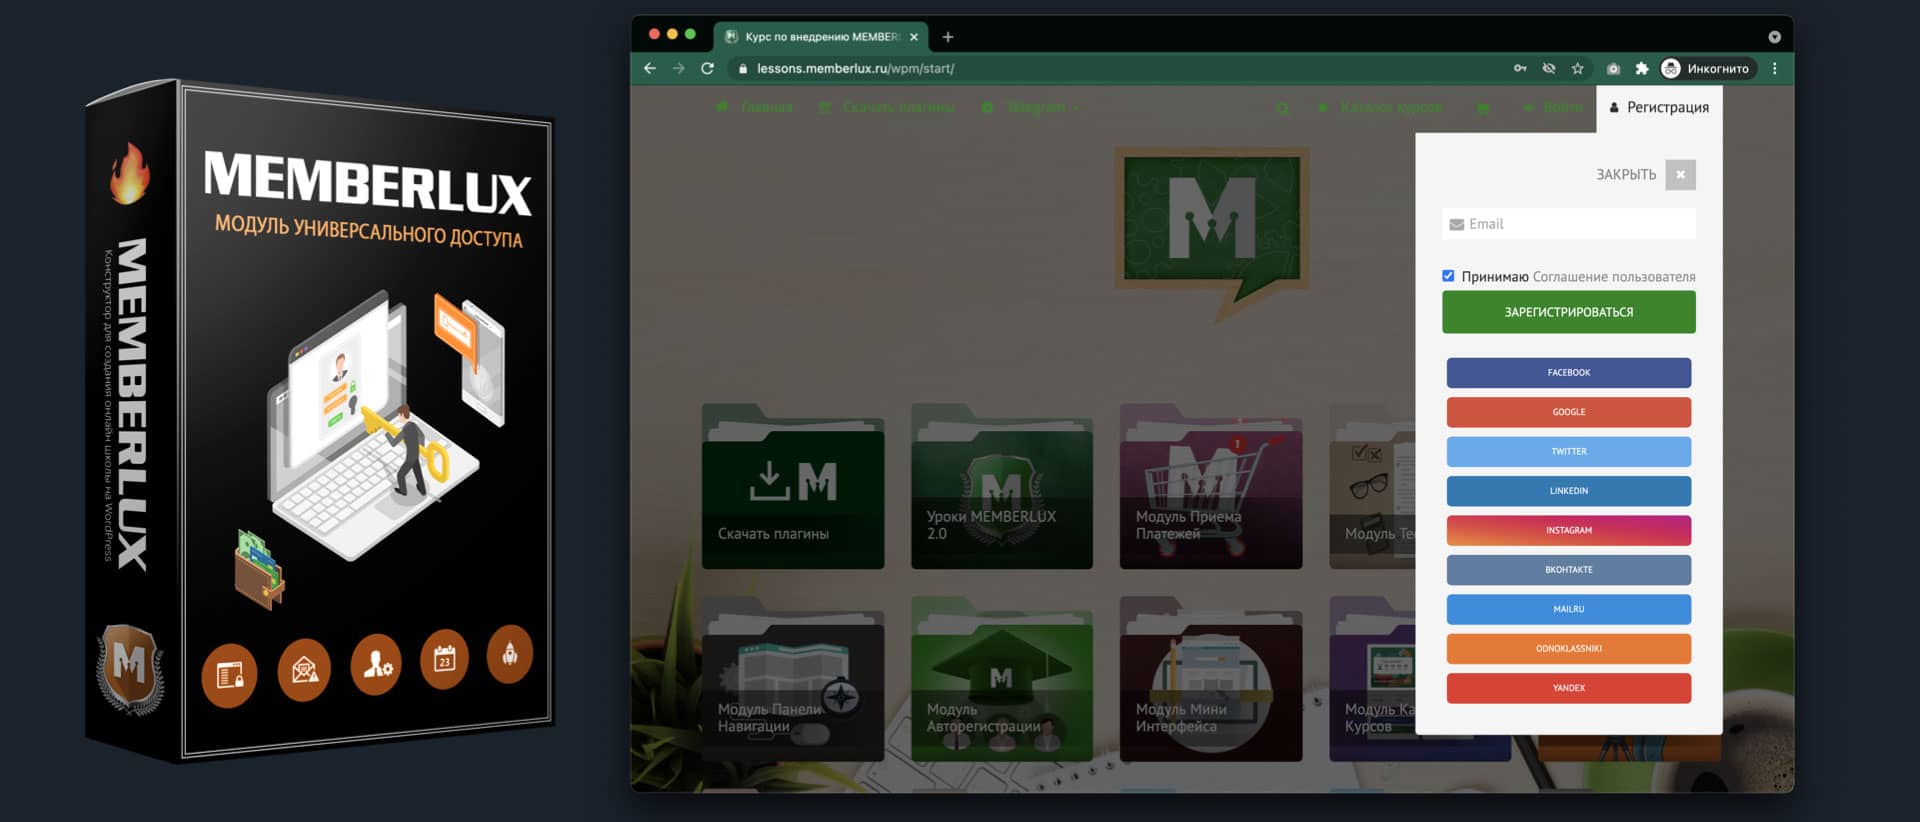View site info via the padlock icon
The height and width of the screenshot is (822, 1920).
[x=742, y=68]
